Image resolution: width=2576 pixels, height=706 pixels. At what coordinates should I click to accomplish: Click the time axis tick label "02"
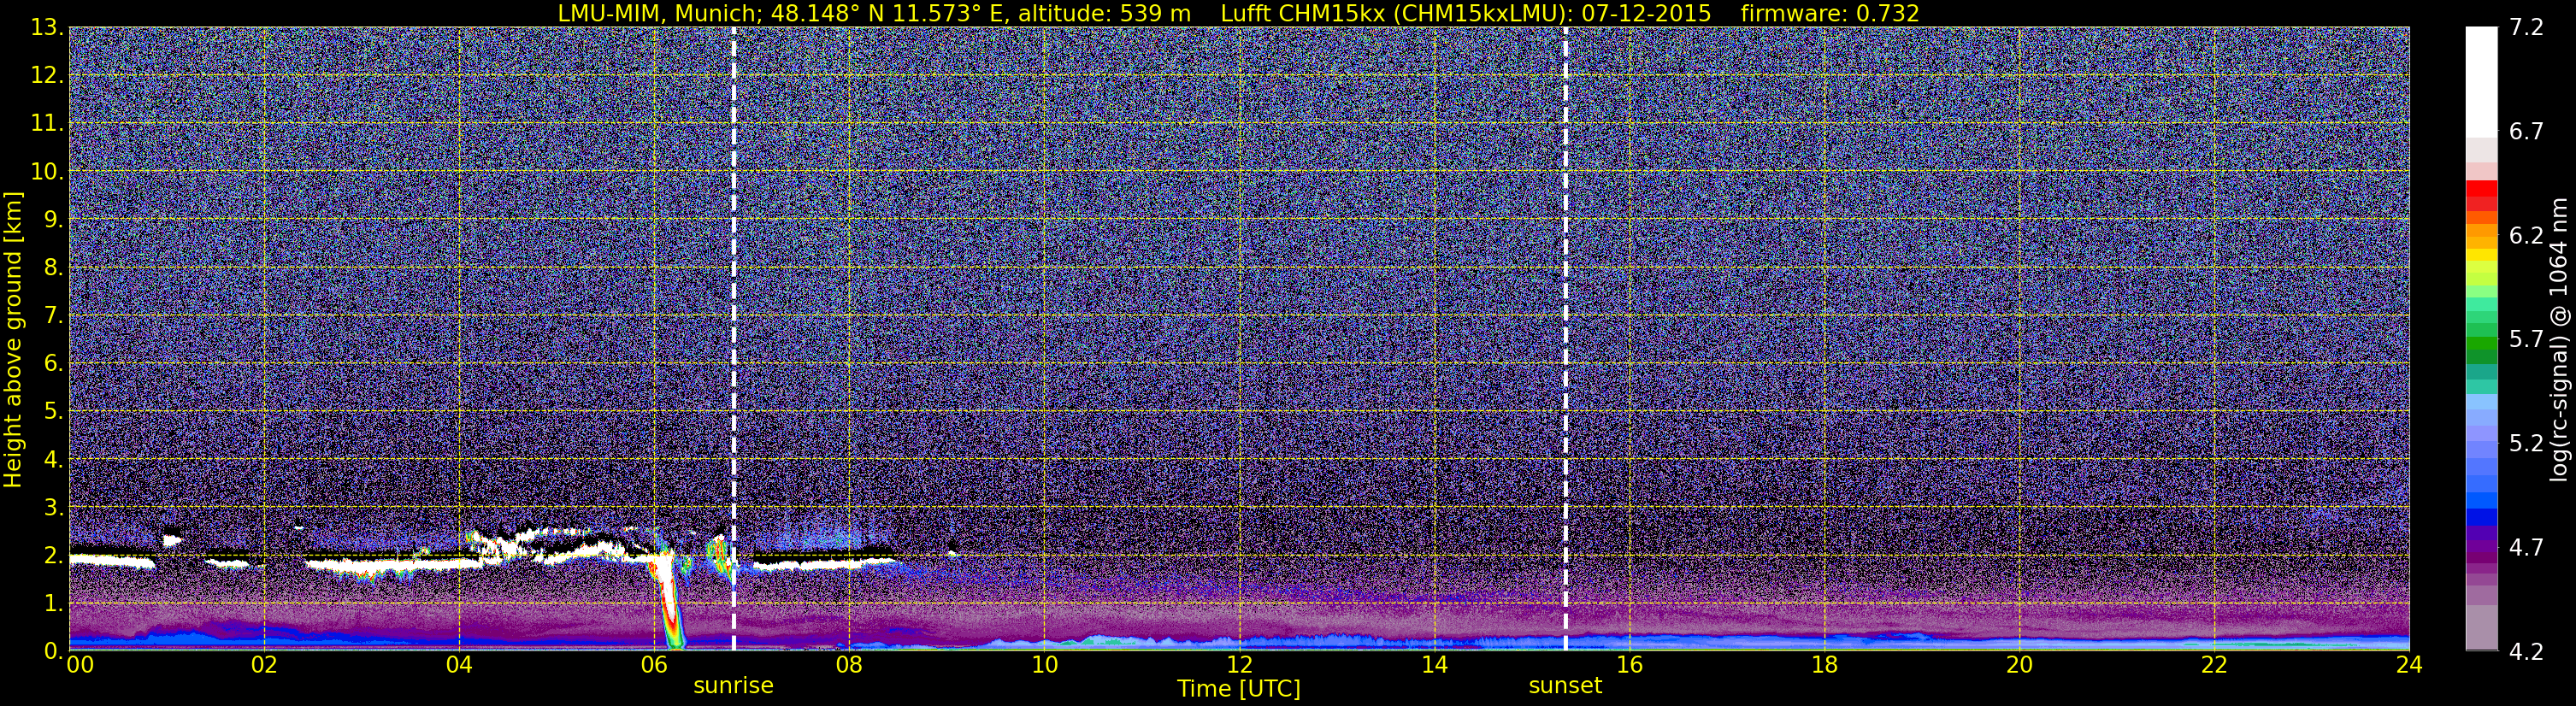[x=264, y=666]
